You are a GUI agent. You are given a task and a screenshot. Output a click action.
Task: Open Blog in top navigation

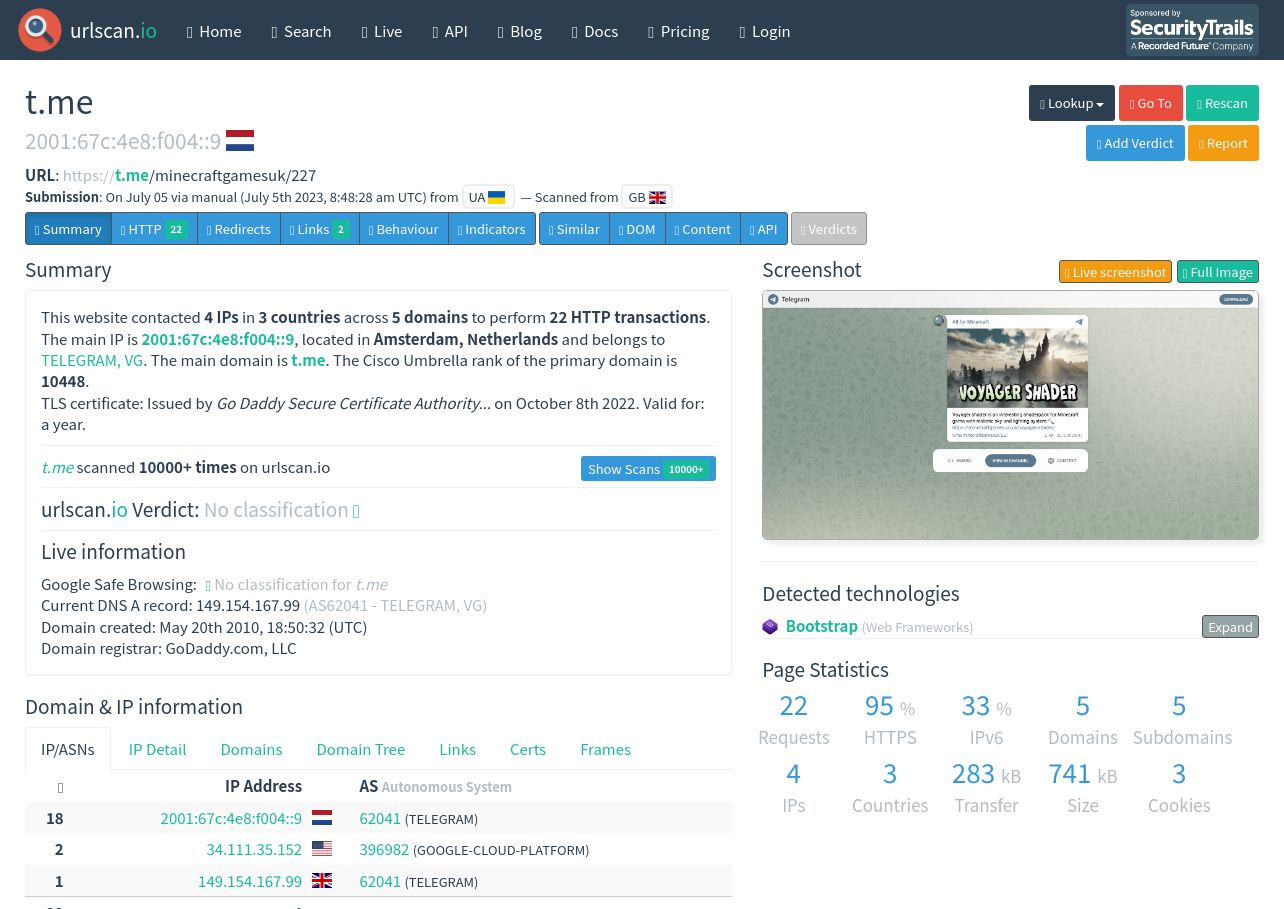click(x=520, y=31)
